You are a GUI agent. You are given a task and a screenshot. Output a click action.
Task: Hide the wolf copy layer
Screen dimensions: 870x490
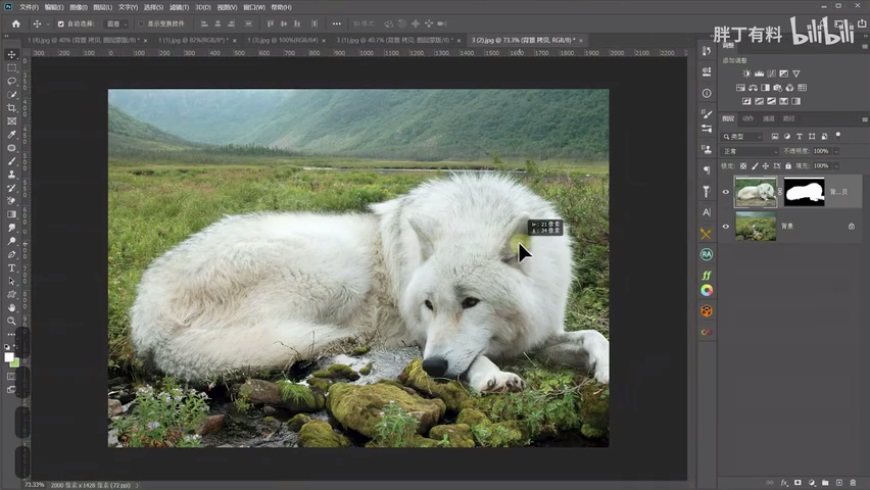pyautogui.click(x=726, y=192)
